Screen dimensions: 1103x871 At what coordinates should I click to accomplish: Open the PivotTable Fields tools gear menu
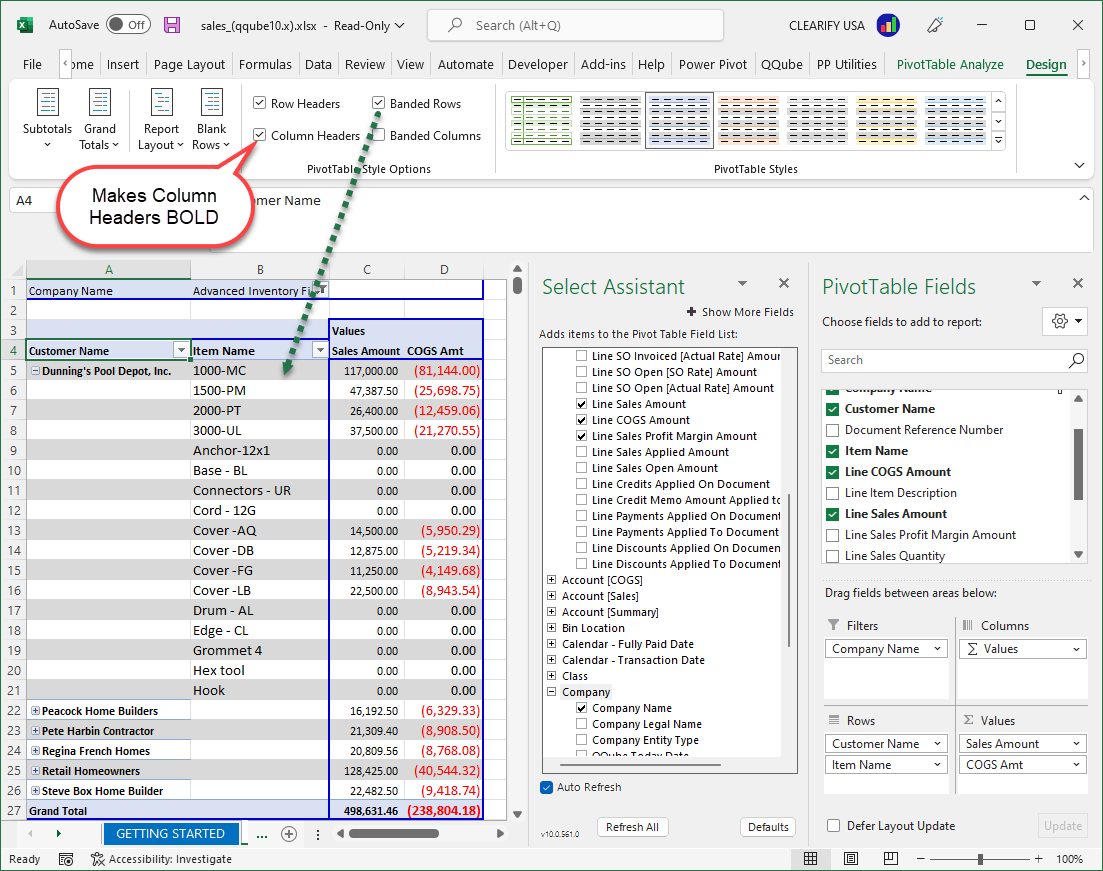1066,322
